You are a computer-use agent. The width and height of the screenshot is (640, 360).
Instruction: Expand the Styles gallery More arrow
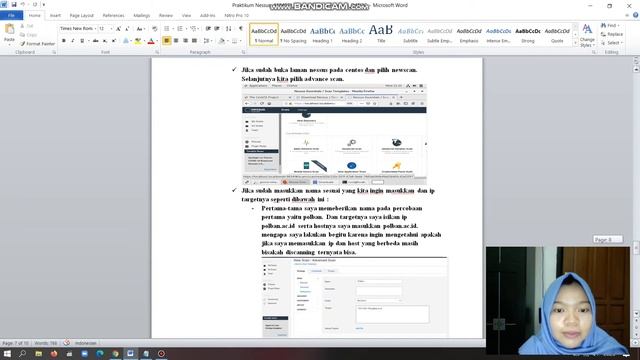pos(576,42)
